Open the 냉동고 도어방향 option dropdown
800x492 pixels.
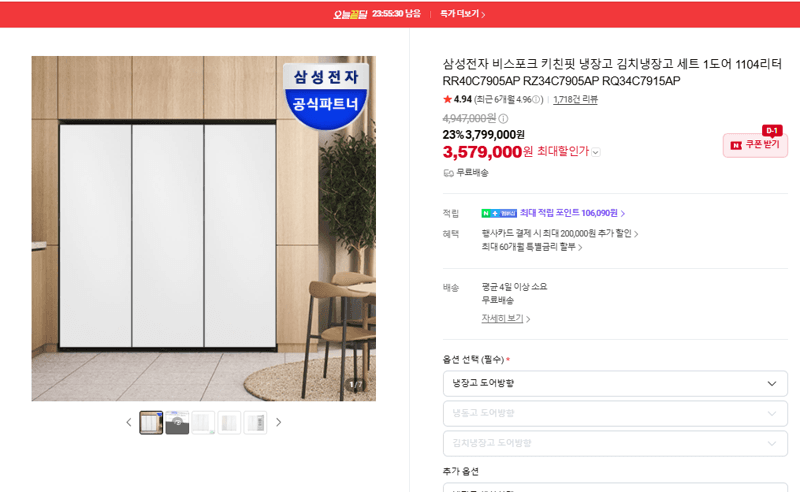(615, 413)
